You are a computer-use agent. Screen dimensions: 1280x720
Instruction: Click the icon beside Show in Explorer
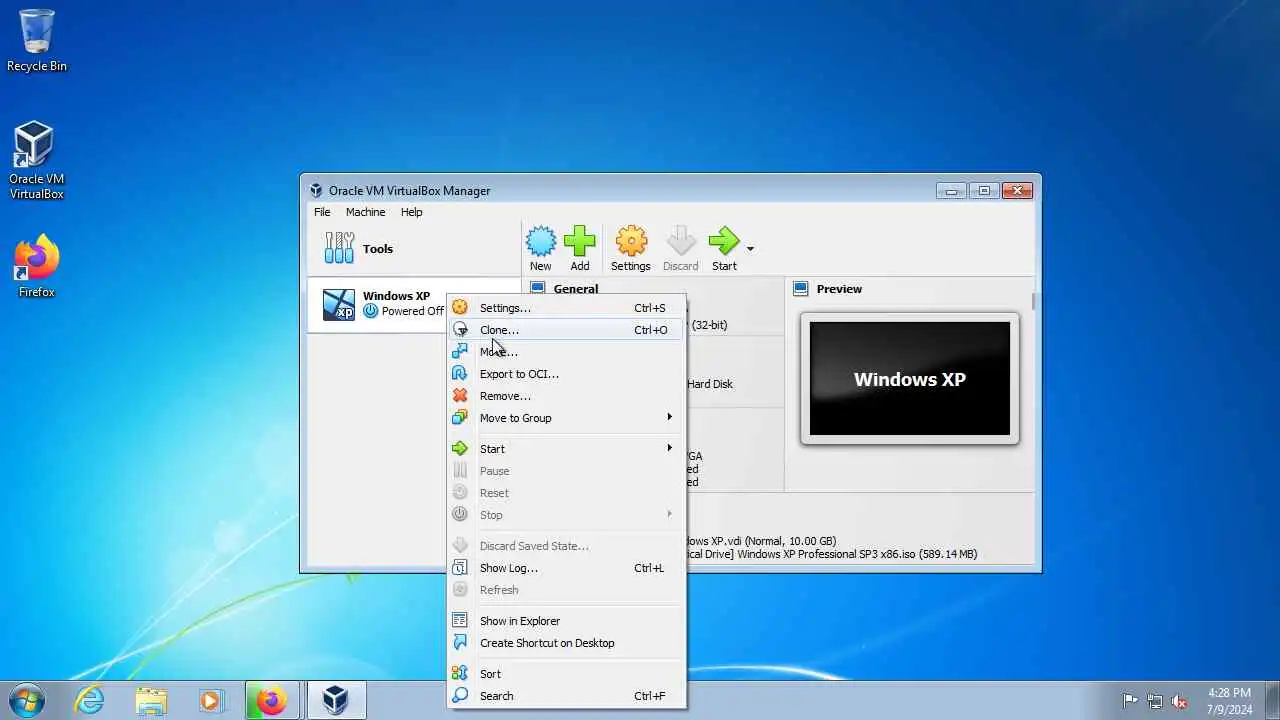tap(460, 621)
